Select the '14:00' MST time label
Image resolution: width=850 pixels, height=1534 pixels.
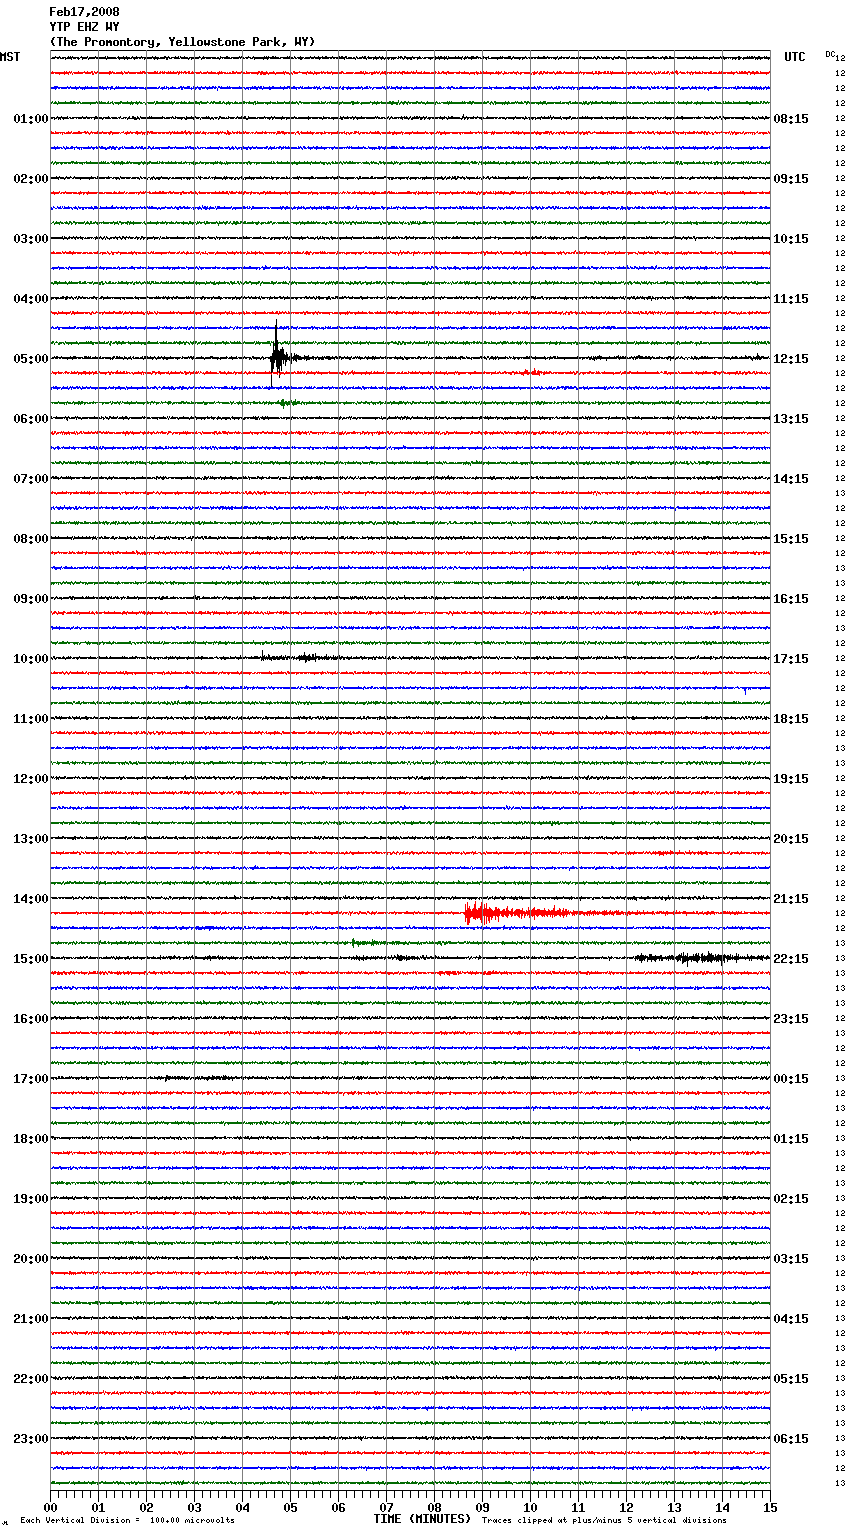pos(31,899)
